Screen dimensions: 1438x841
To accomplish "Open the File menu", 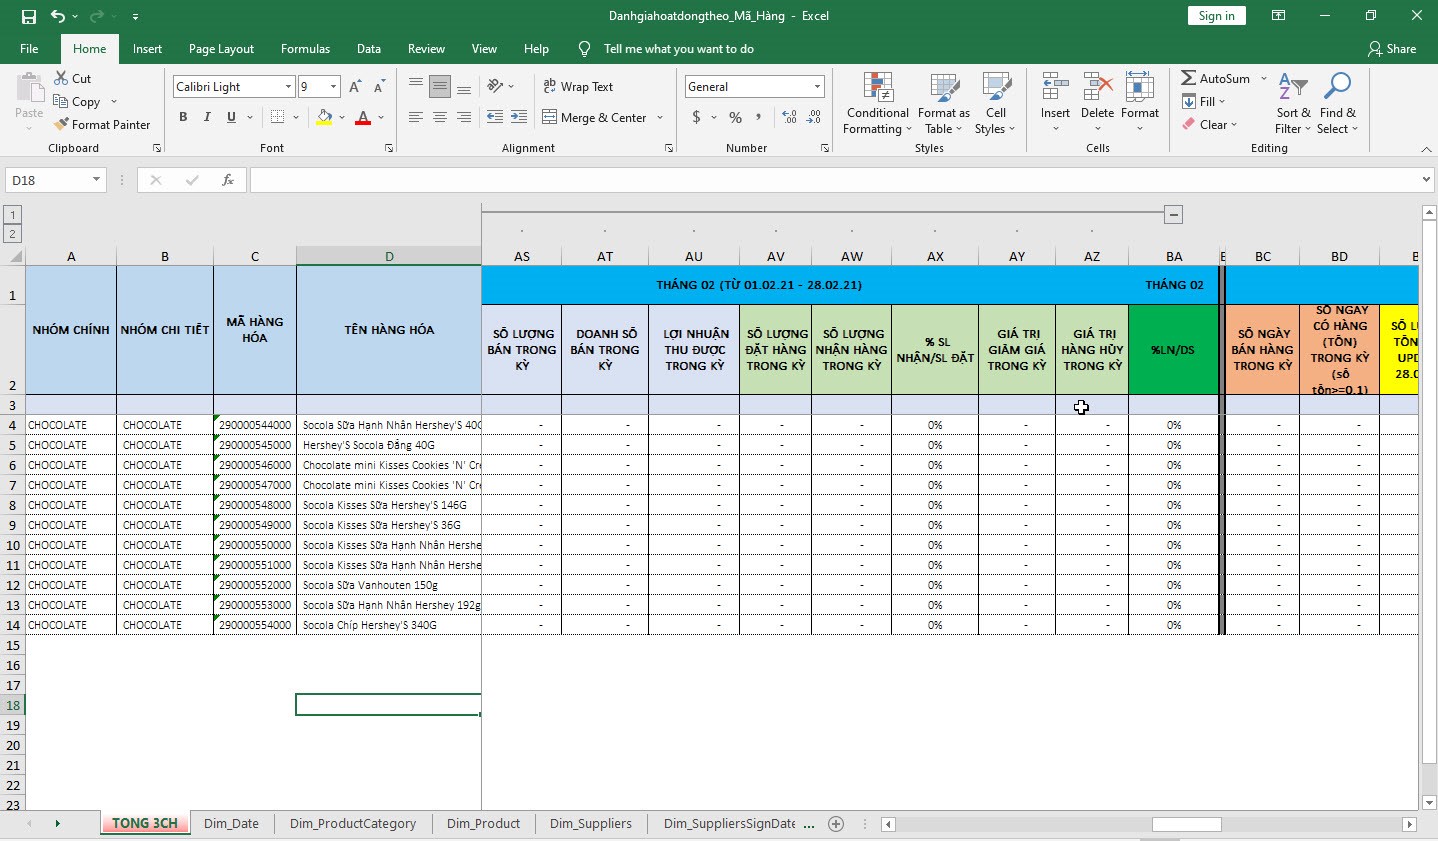I will pos(29,49).
